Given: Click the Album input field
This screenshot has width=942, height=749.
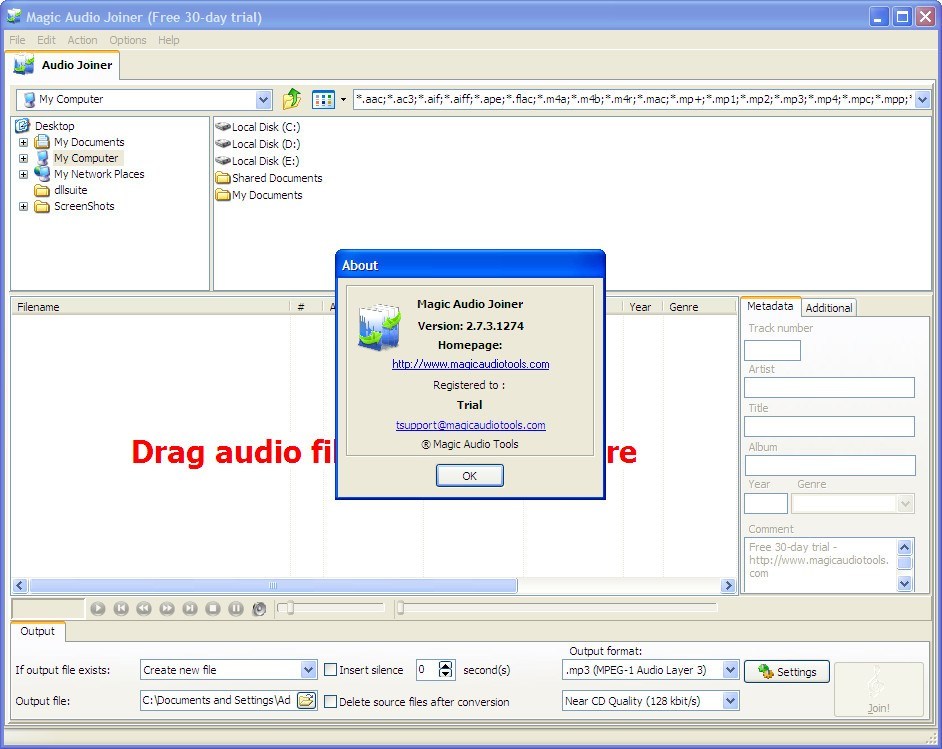Looking at the screenshot, I should (x=830, y=465).
